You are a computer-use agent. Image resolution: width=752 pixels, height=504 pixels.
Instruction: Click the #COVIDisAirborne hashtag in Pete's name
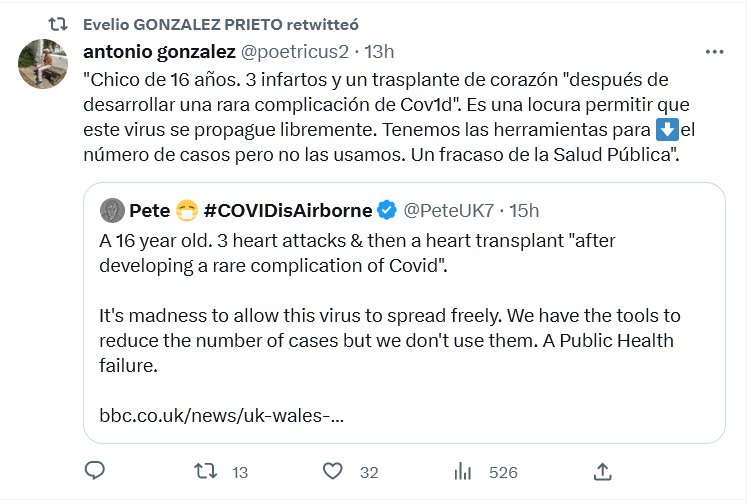[x=287, y=210]
